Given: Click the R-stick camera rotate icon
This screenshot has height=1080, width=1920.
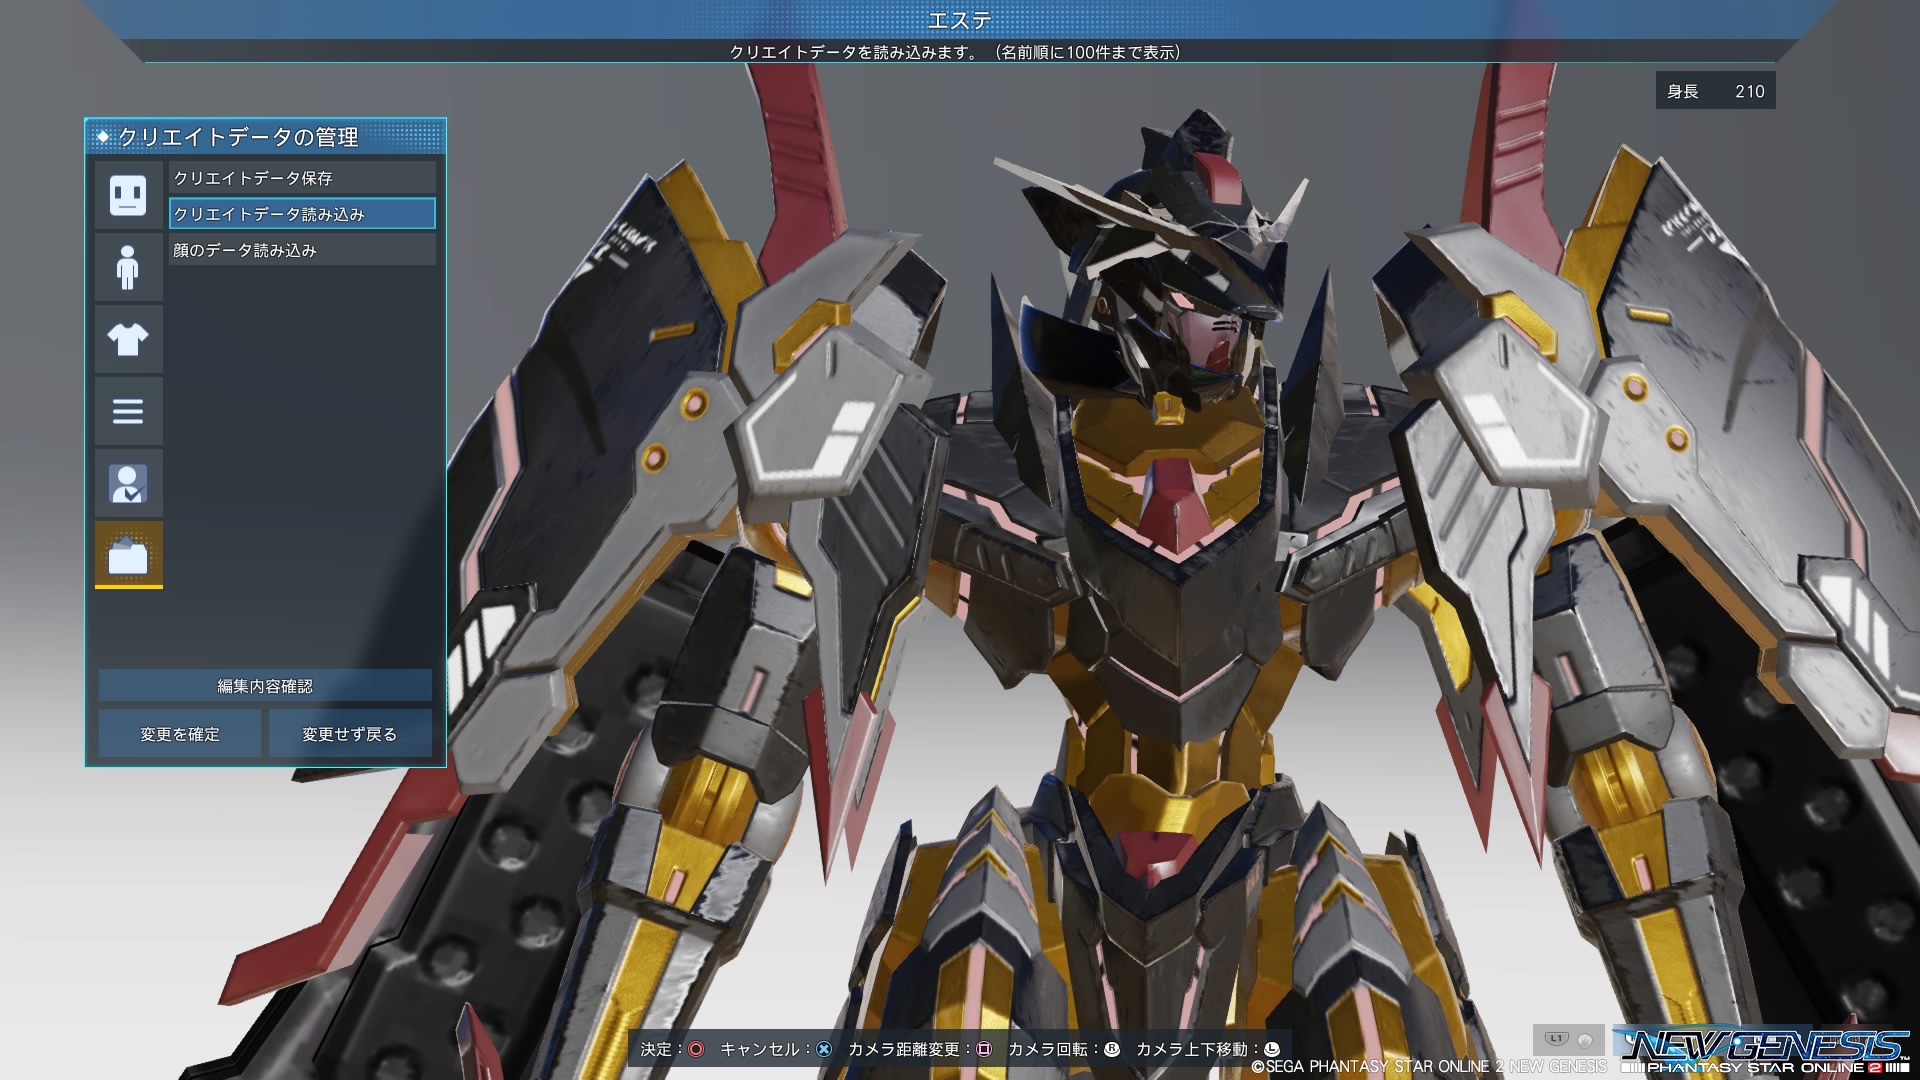Looking at the screenshot, I should [x=1111, y=1049].
